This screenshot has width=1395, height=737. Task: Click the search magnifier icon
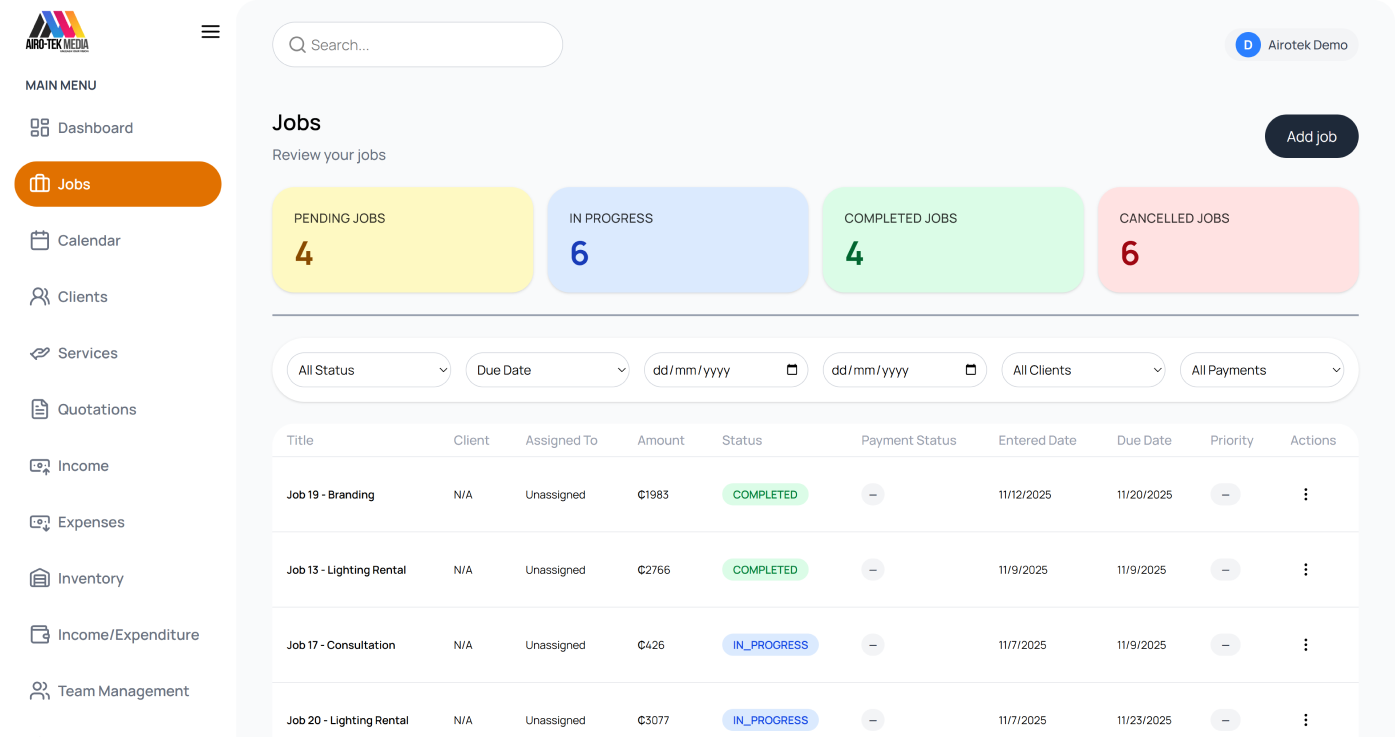296,44
